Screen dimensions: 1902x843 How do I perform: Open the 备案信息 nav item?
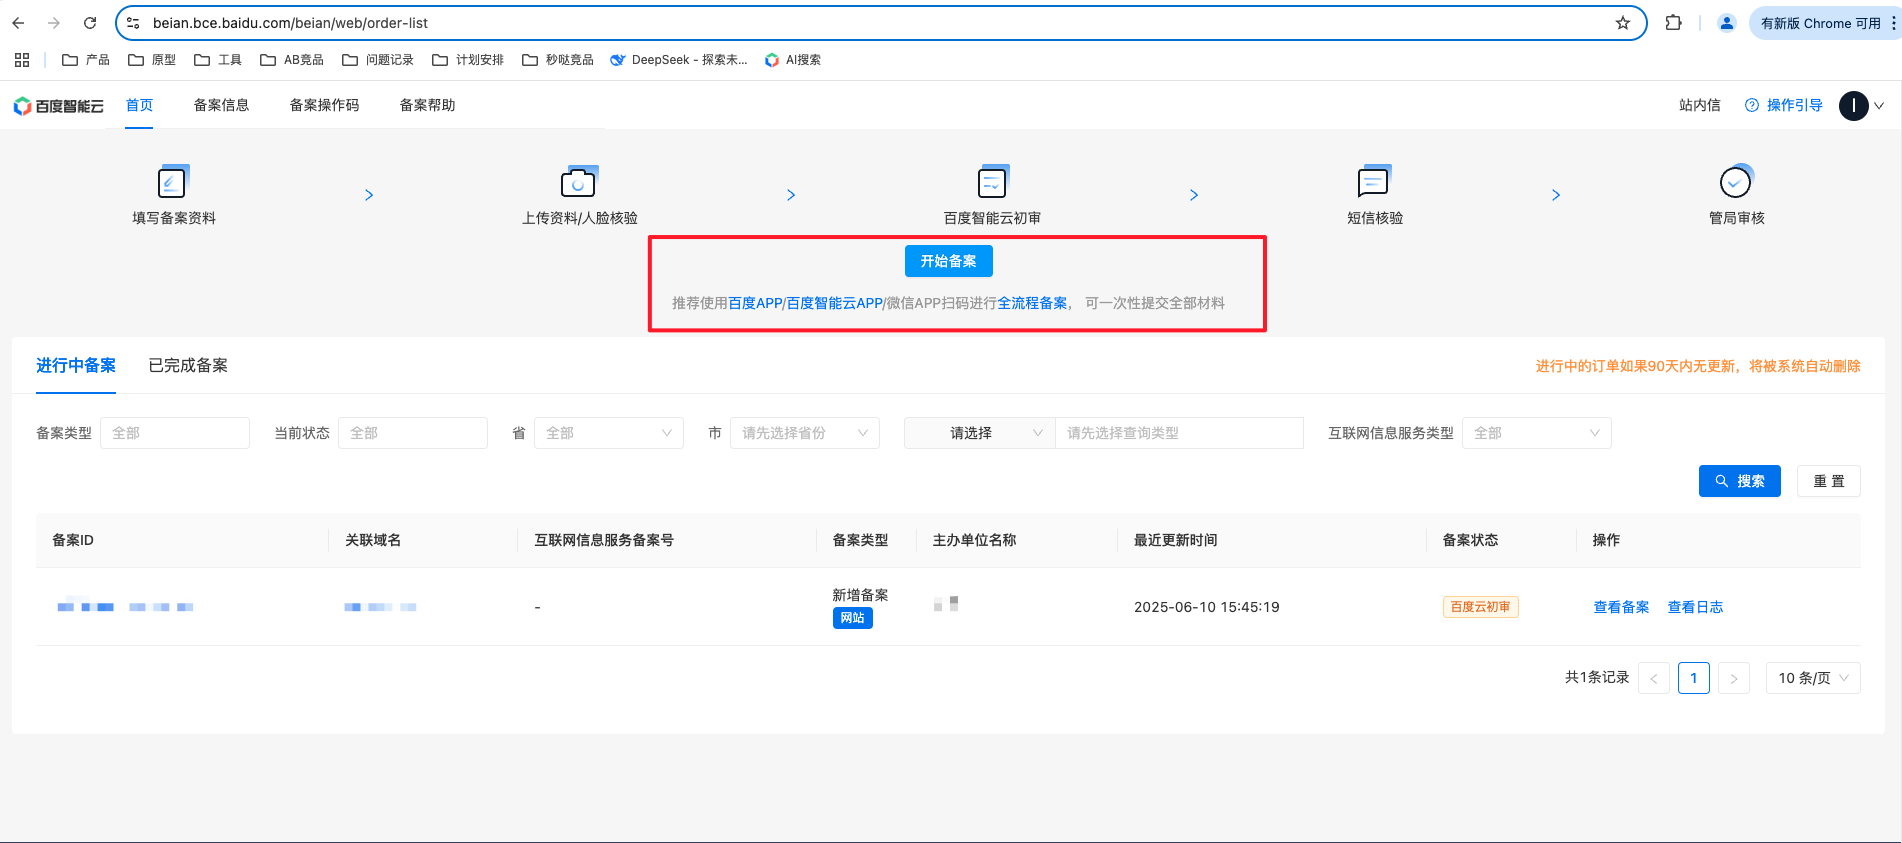pos(221,105)
